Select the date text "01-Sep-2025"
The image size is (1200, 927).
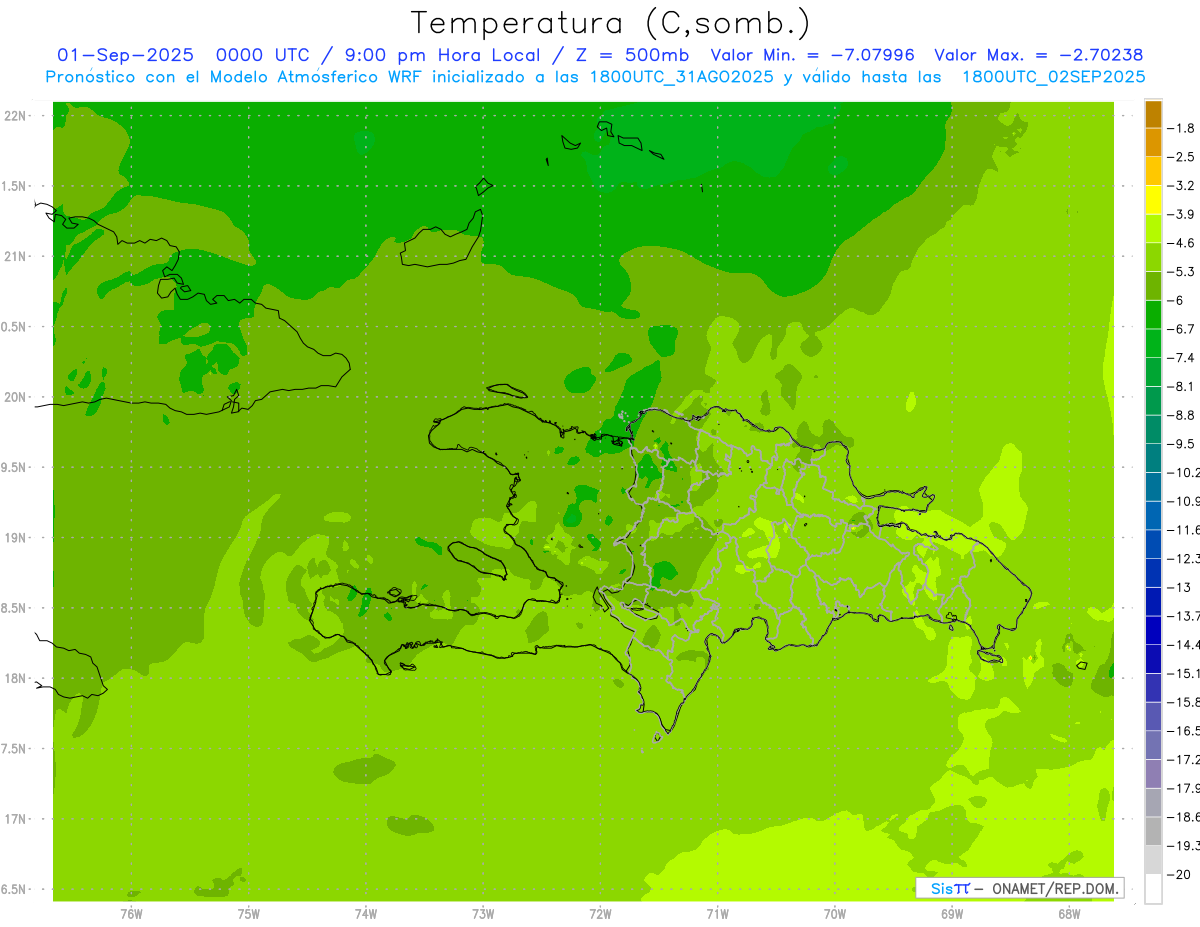pyautogui.click(x=125, y=55)
